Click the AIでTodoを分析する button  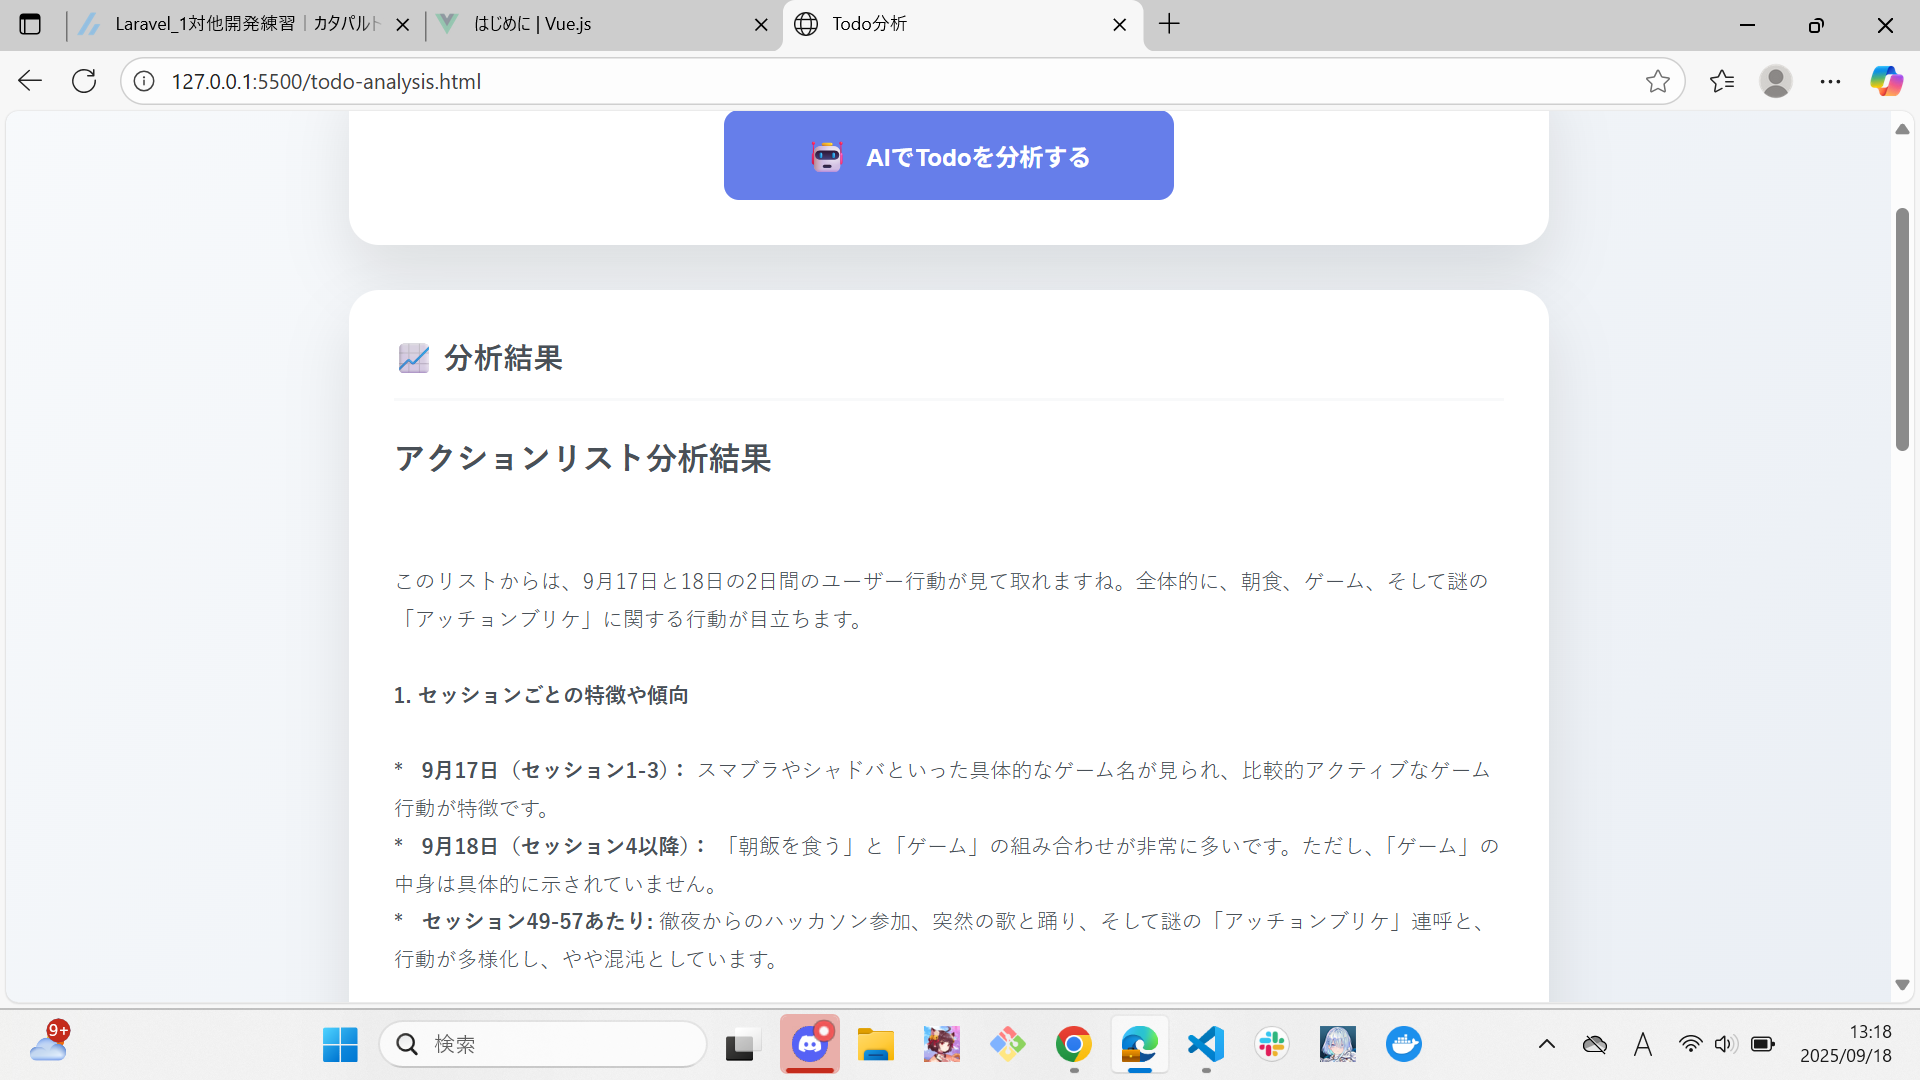(948, 156)
